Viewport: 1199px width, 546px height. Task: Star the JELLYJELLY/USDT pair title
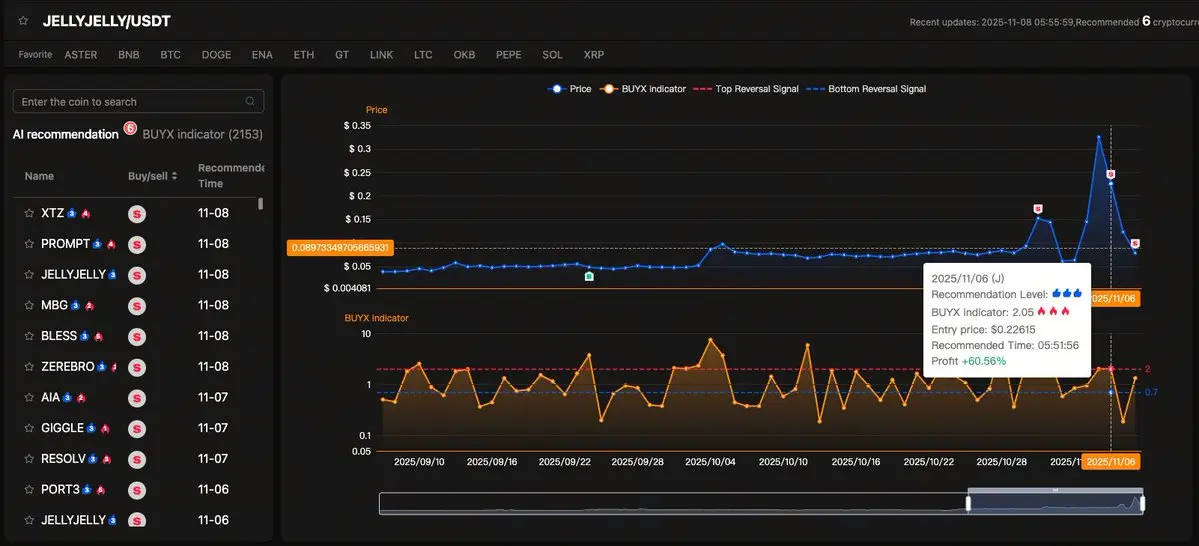click(x=24, y=21)
